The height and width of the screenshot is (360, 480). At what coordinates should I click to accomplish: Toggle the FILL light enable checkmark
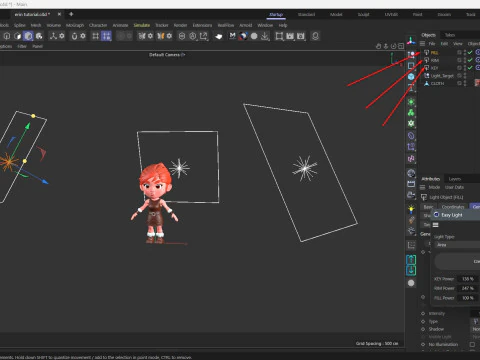470,53
